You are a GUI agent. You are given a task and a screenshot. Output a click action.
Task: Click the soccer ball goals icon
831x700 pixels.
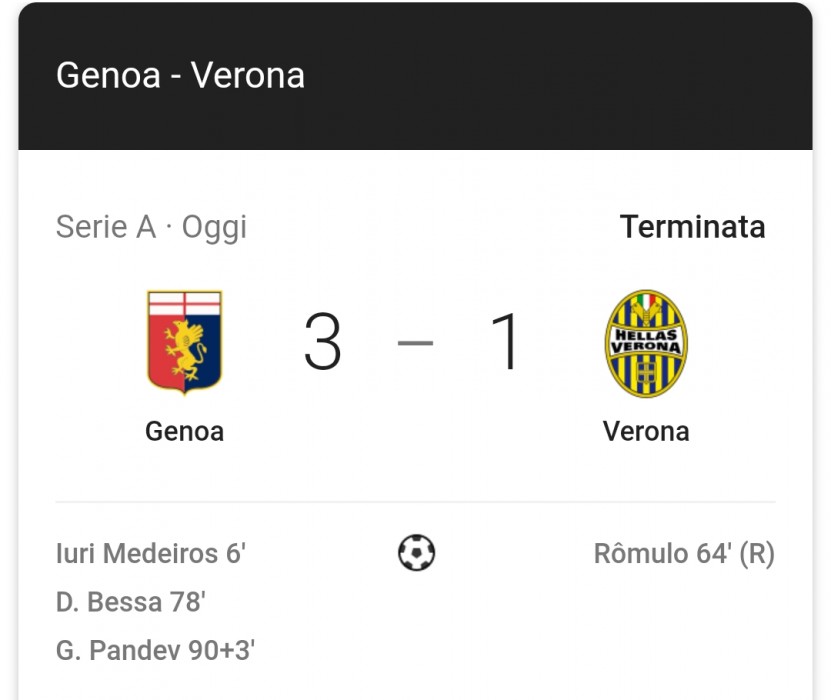click(416, 553)
